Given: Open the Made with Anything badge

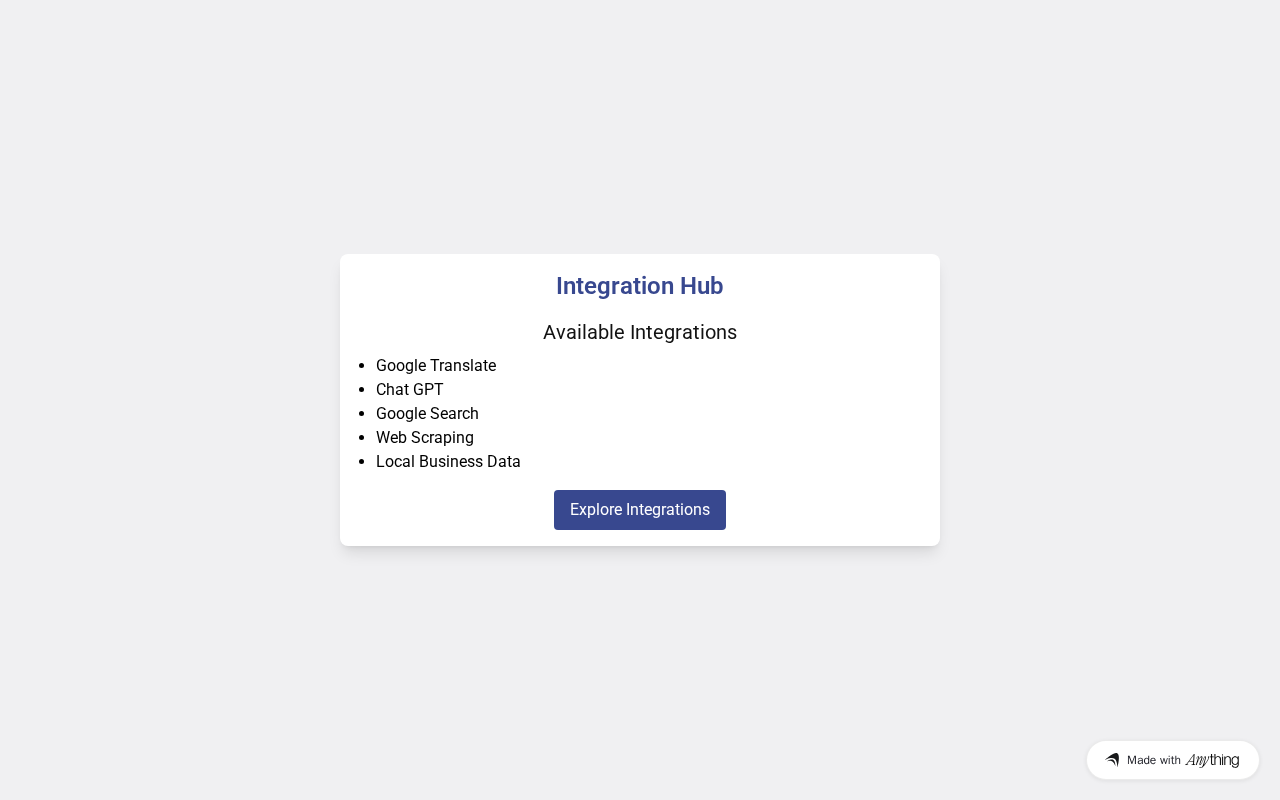Looking at the screenshot, I should pyautogui.click(x=1172, y=760).
